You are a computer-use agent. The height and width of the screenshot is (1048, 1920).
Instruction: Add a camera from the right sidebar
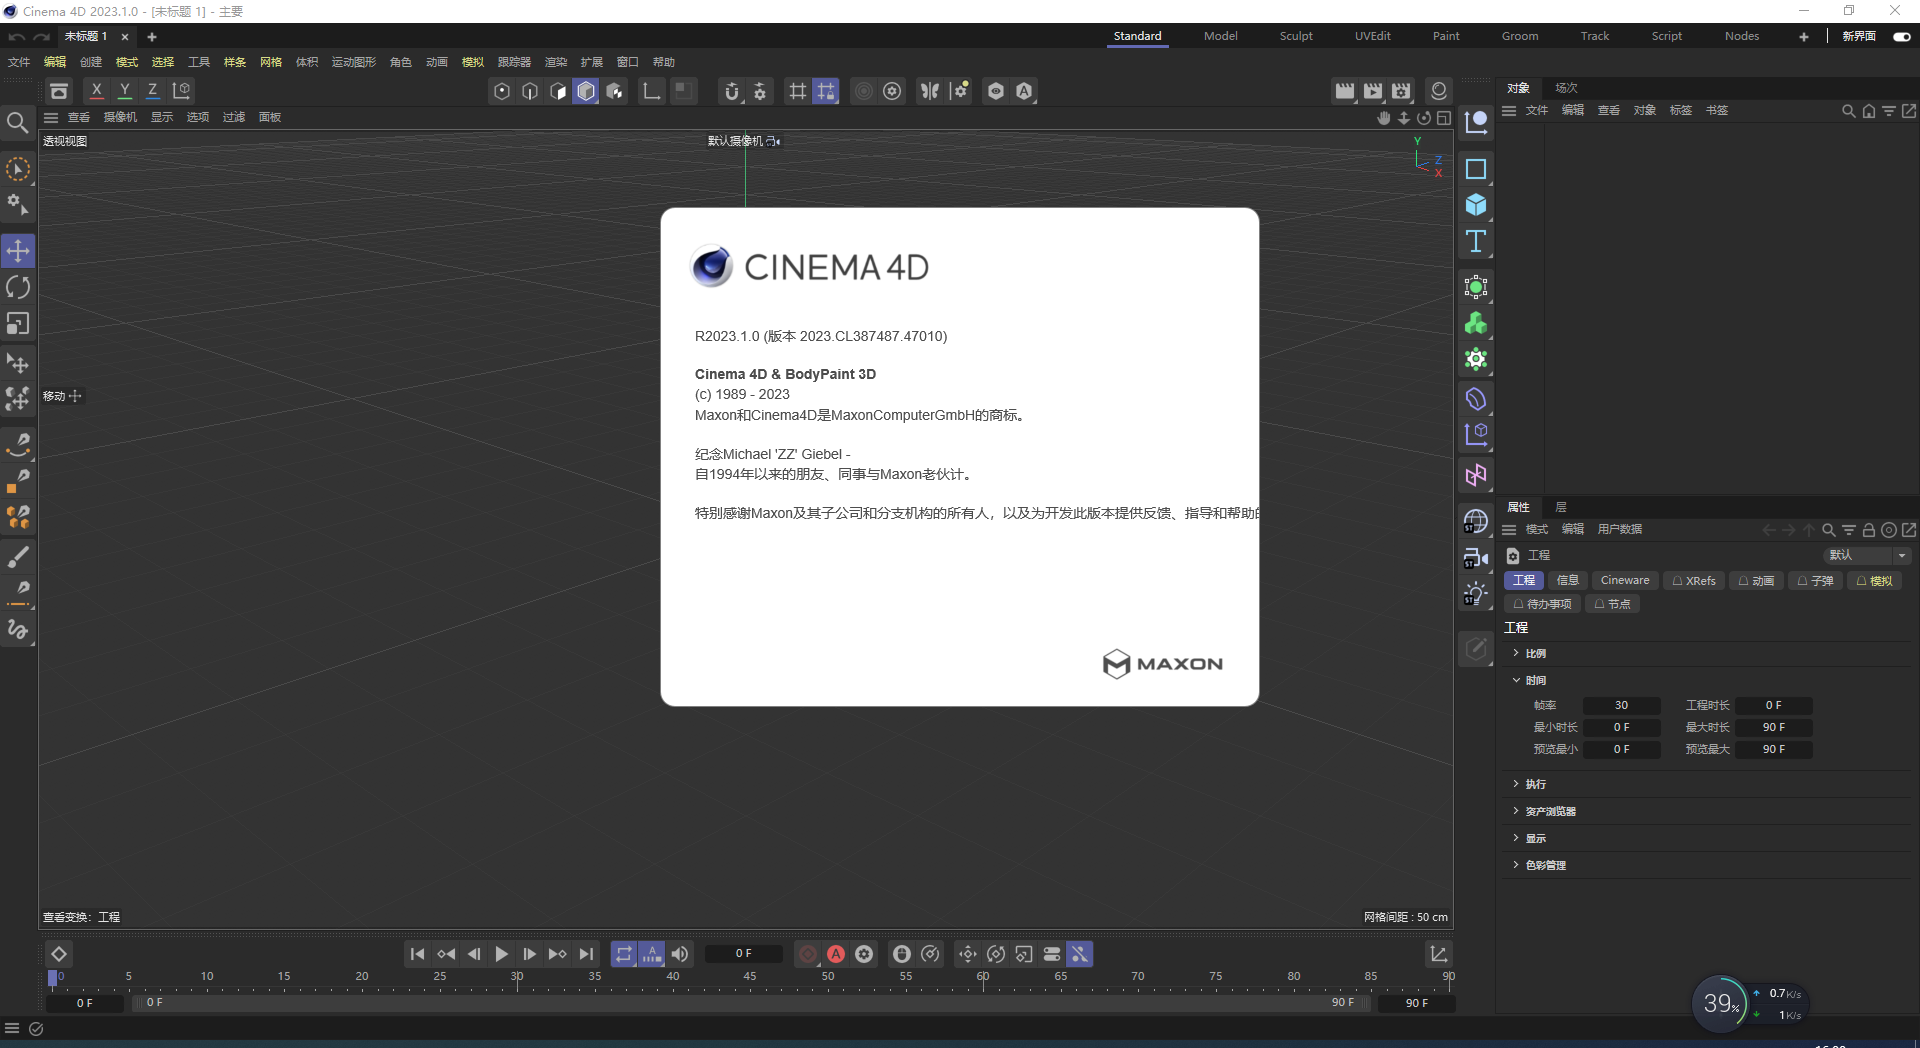tap(1477, 557)
